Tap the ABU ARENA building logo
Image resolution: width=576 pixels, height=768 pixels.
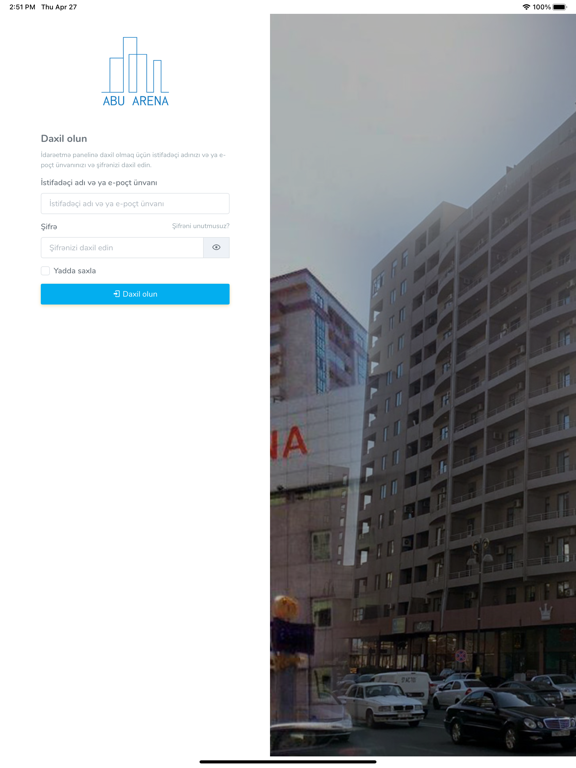(135, 72)
